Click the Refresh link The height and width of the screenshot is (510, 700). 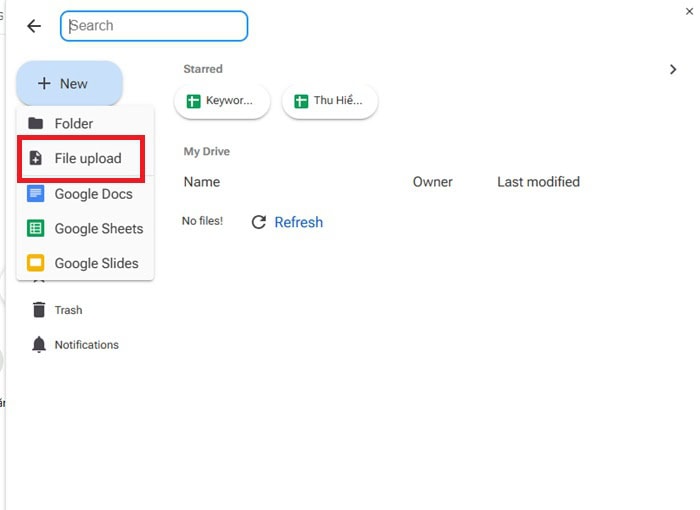click(x=299, y=222)
